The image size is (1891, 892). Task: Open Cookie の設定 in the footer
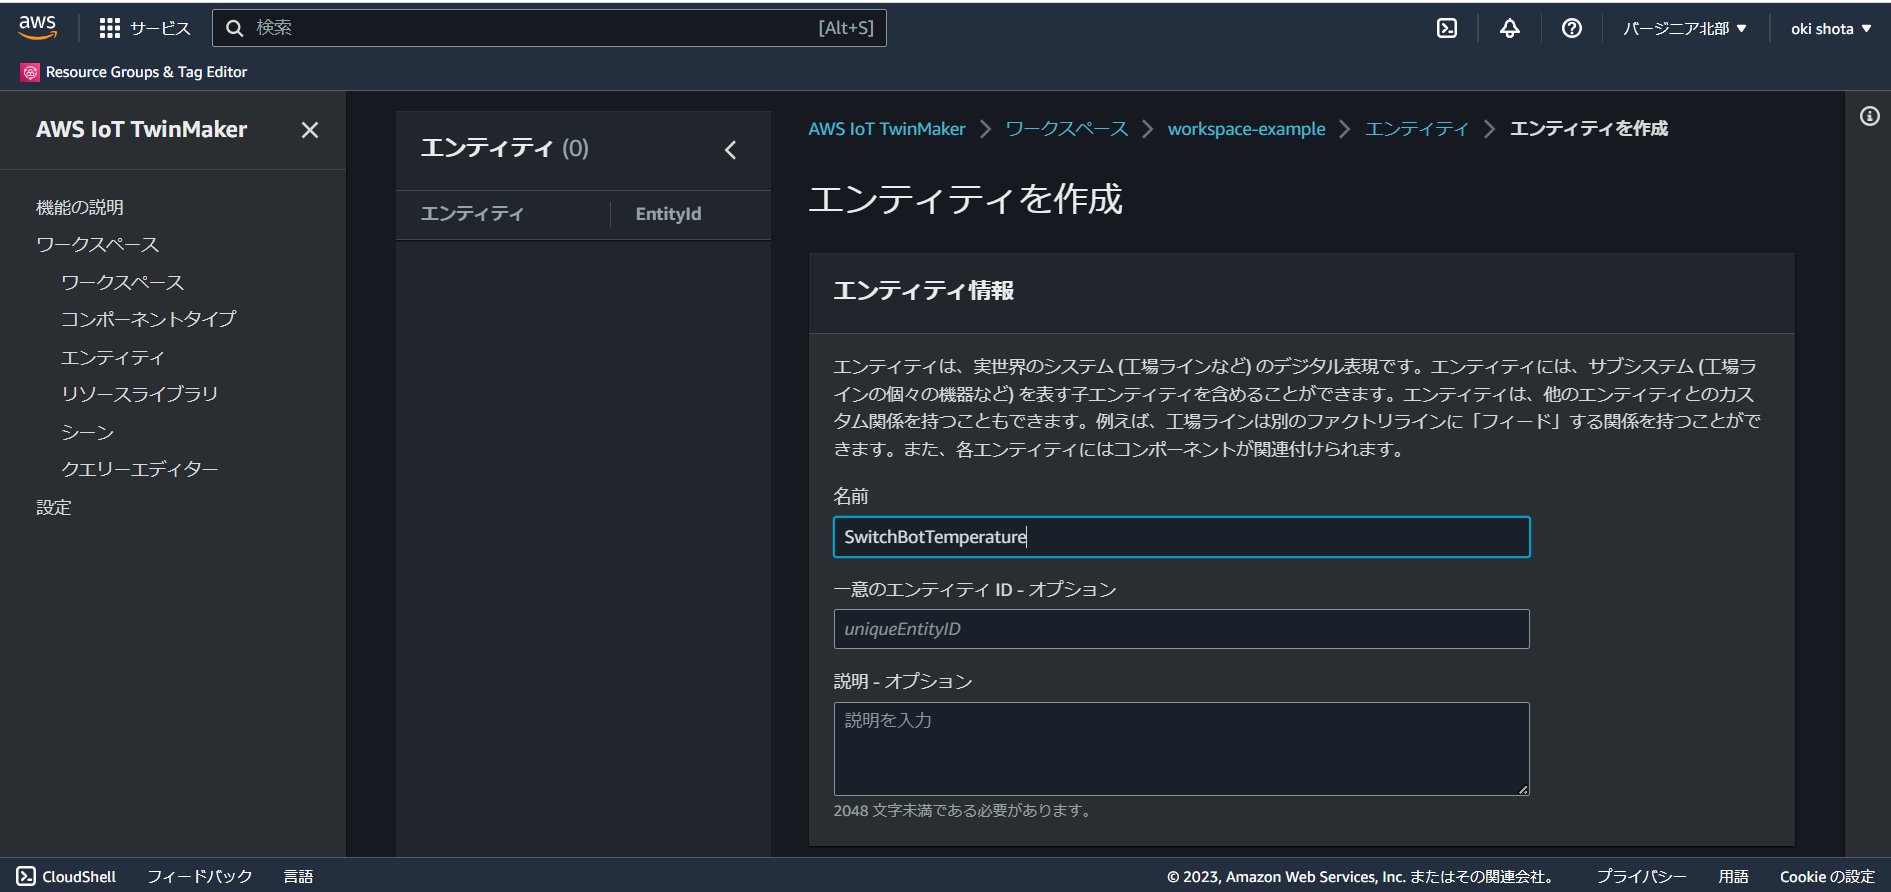tap(1827, 877)
